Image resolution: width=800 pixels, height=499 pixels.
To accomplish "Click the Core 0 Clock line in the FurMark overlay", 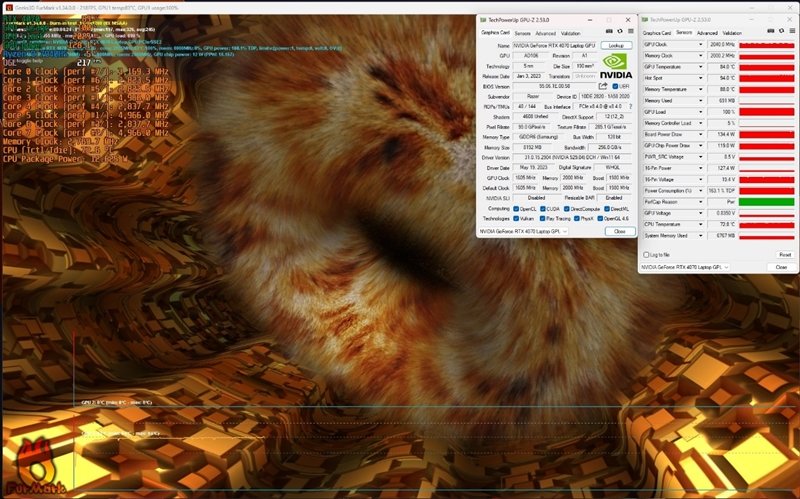I will (x=86, y=71).
